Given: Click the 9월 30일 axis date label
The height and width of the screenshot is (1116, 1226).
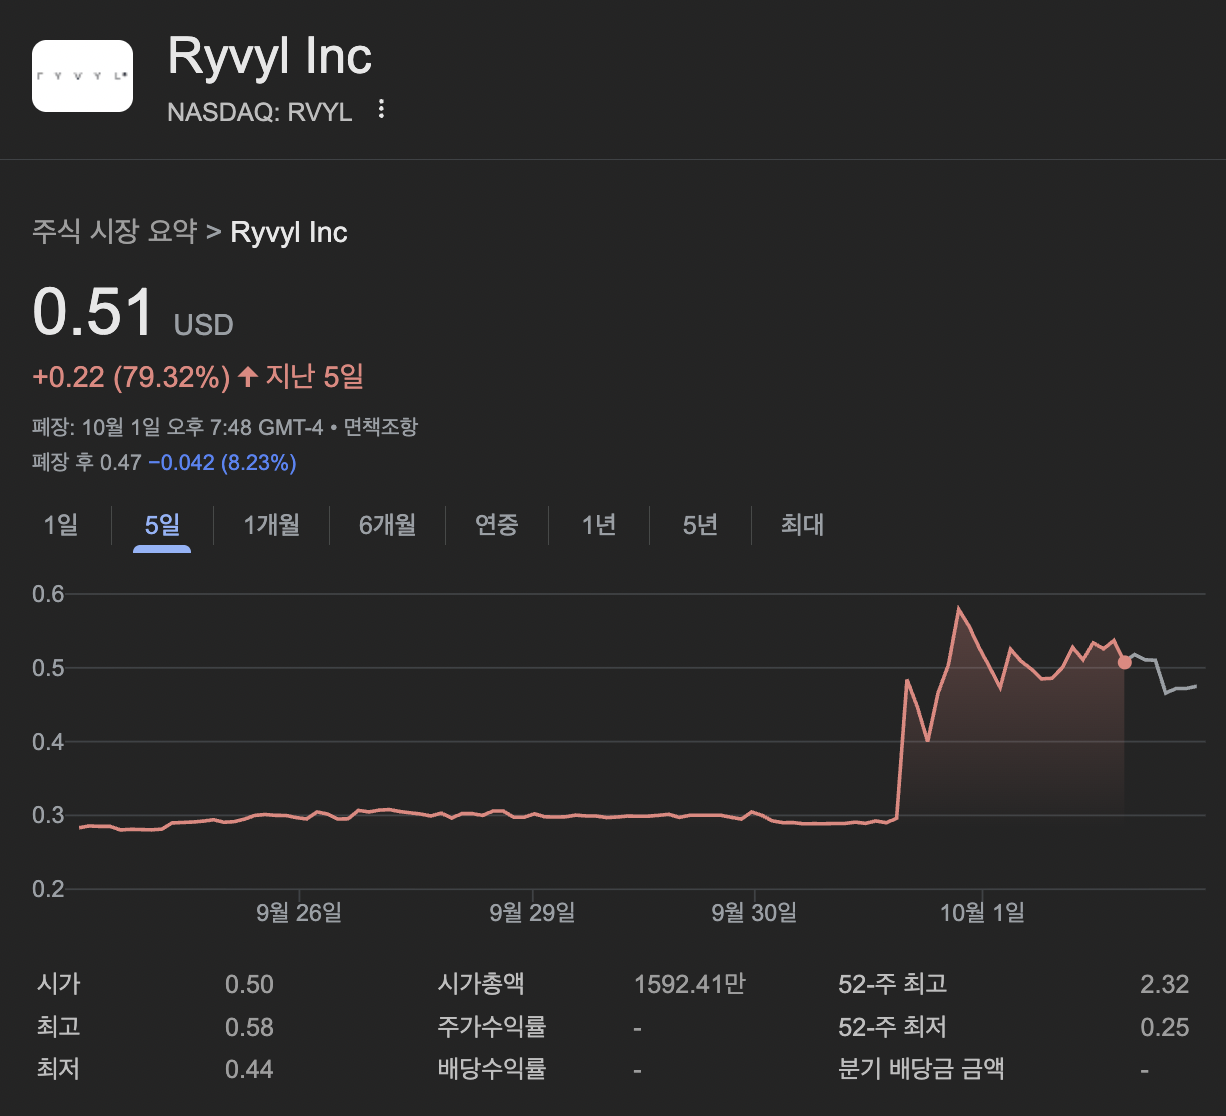Looking at the screenshot, I should coord(754,912).
